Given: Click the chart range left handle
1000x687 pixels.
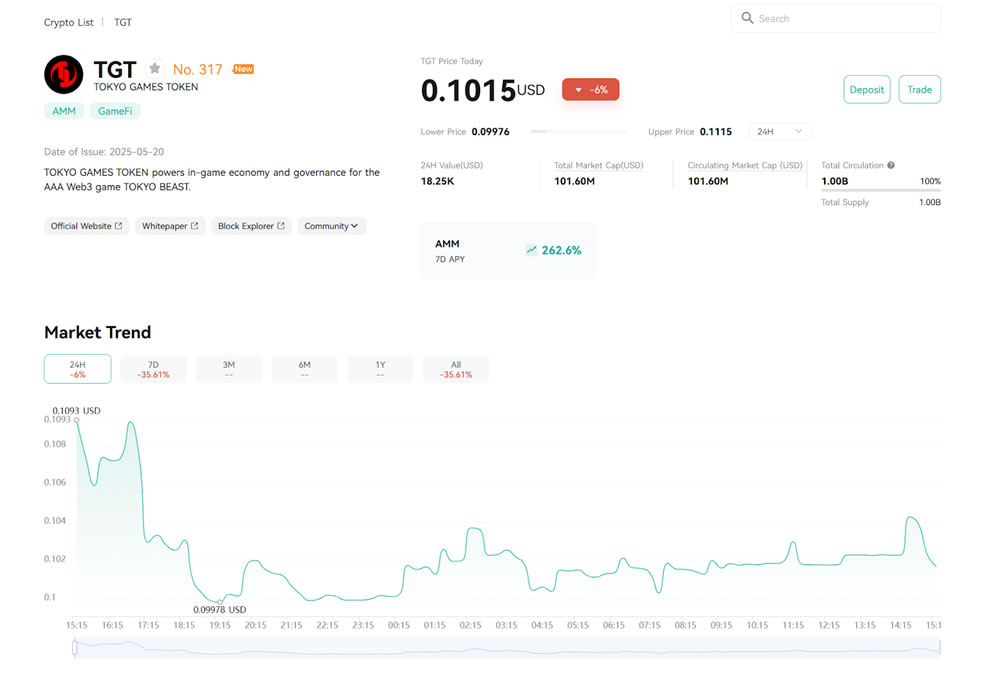Looking at the screenshot, I should click(x=75, y=648).
